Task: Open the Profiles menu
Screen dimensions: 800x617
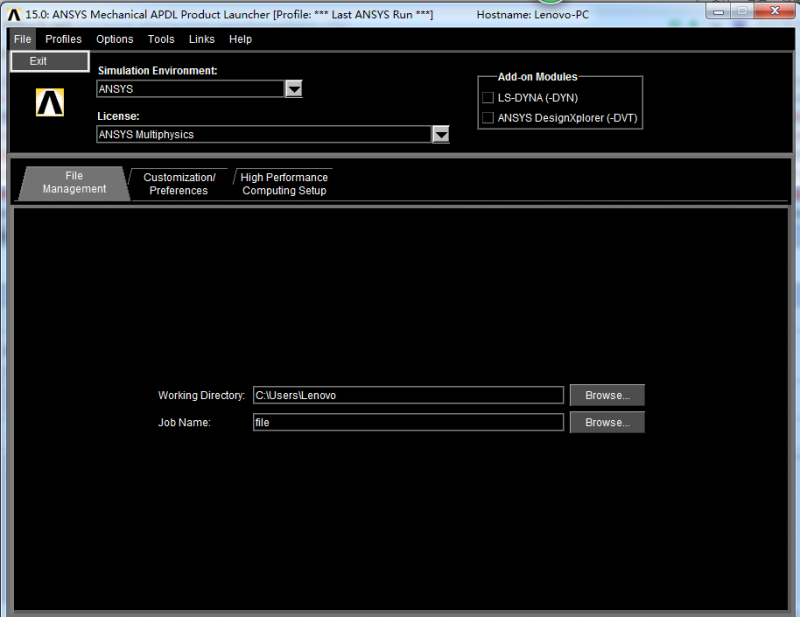Action: click(63, 39)
